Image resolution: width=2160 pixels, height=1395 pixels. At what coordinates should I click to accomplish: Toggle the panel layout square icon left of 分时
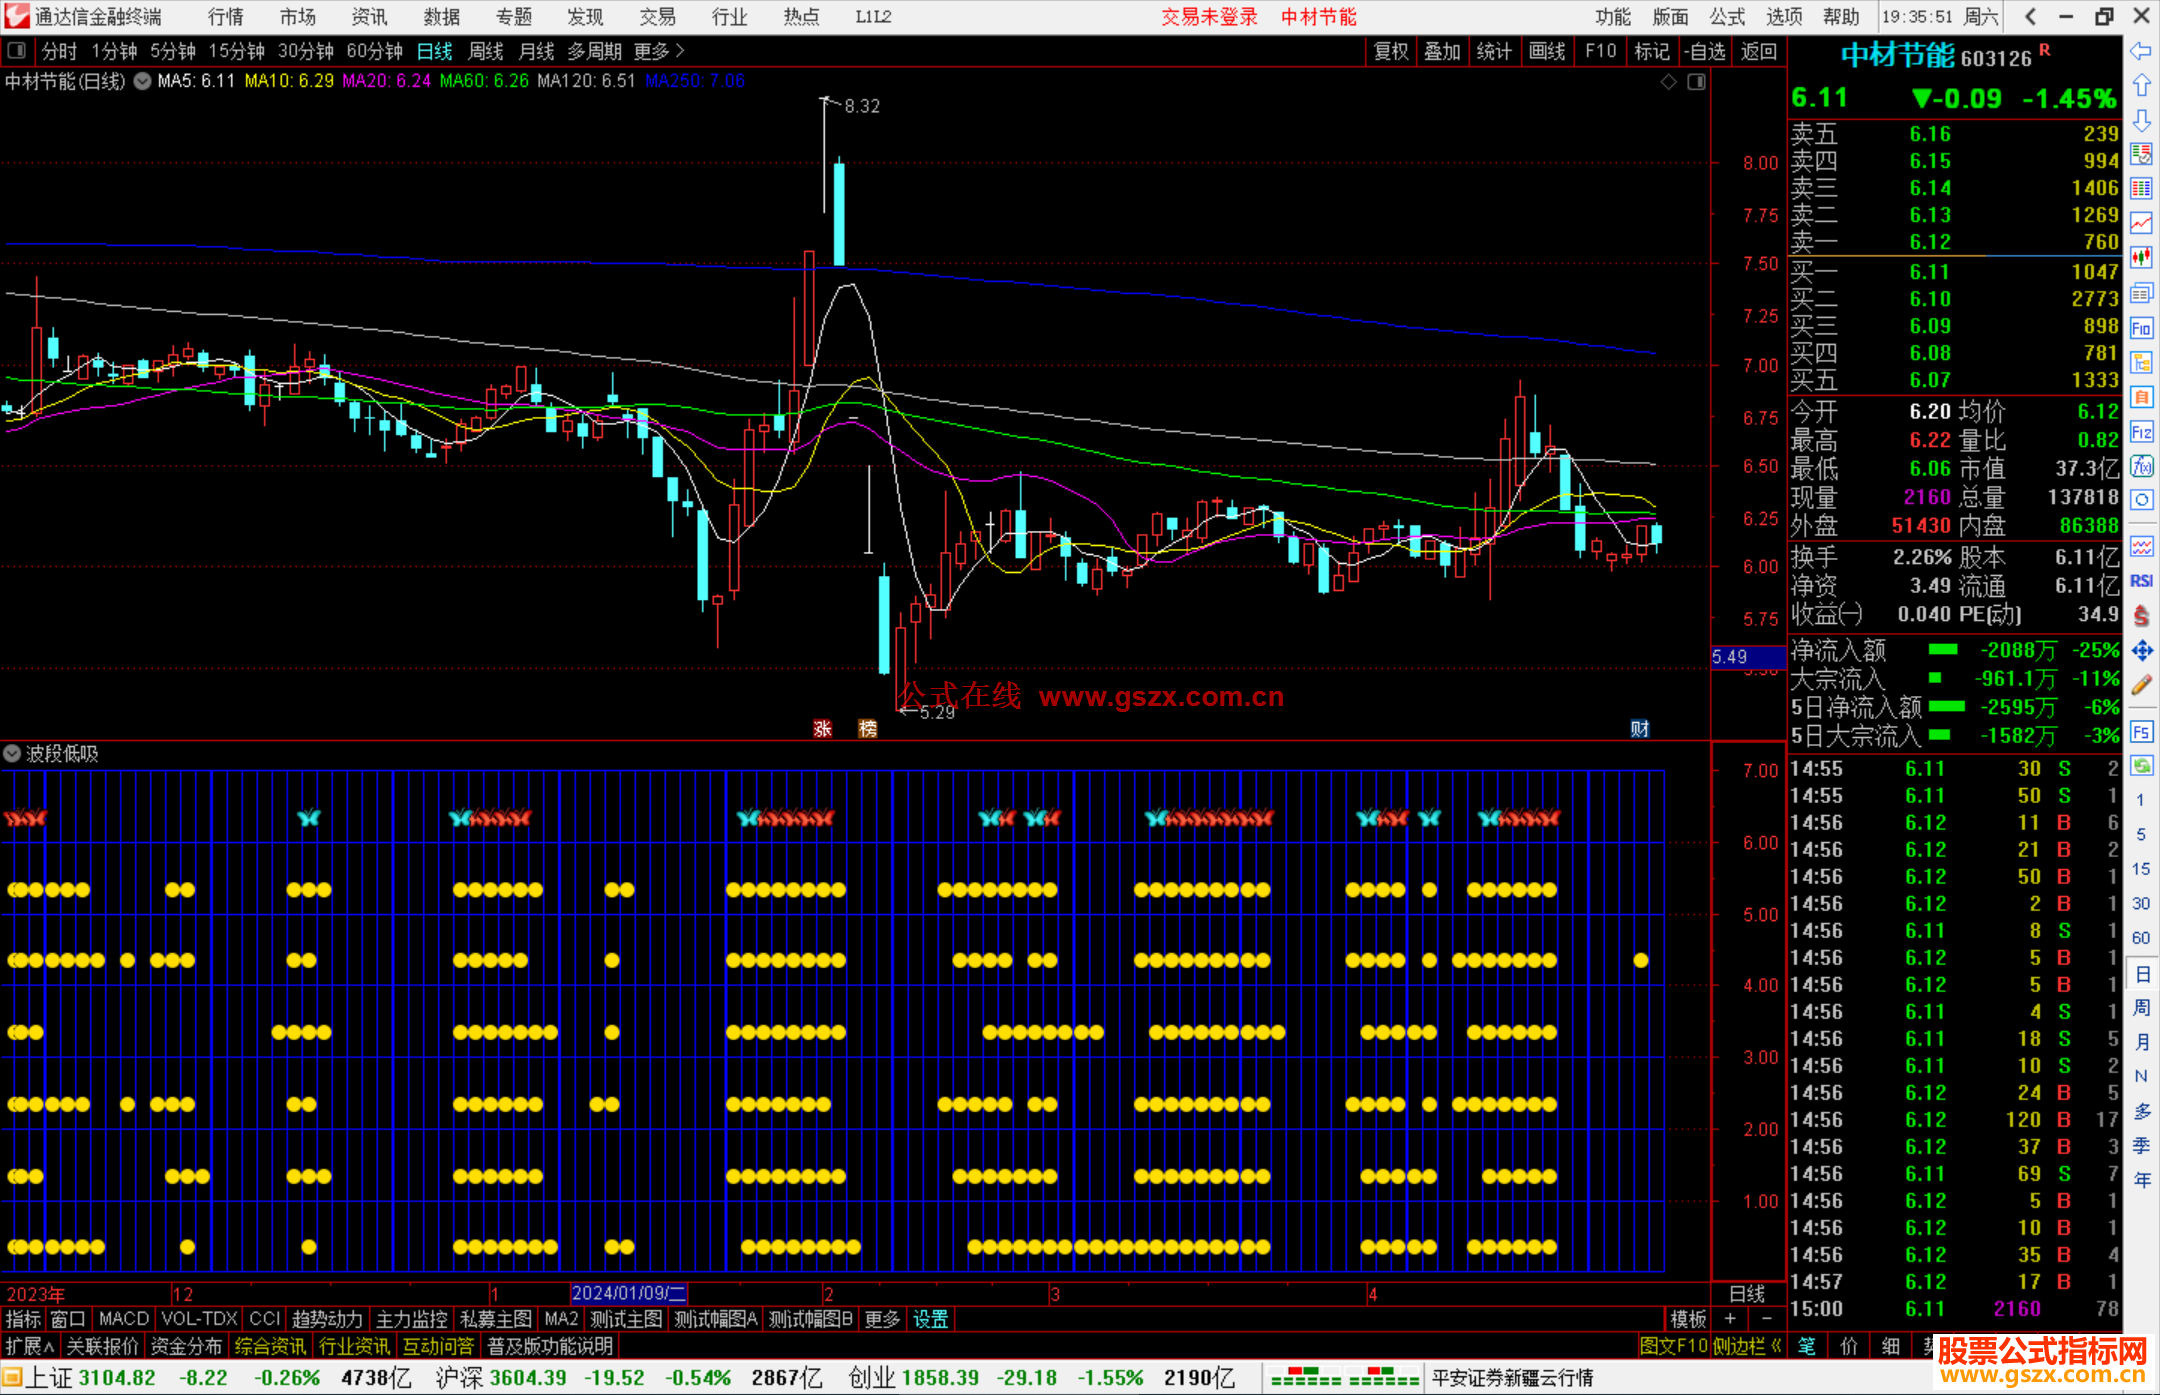16,51
